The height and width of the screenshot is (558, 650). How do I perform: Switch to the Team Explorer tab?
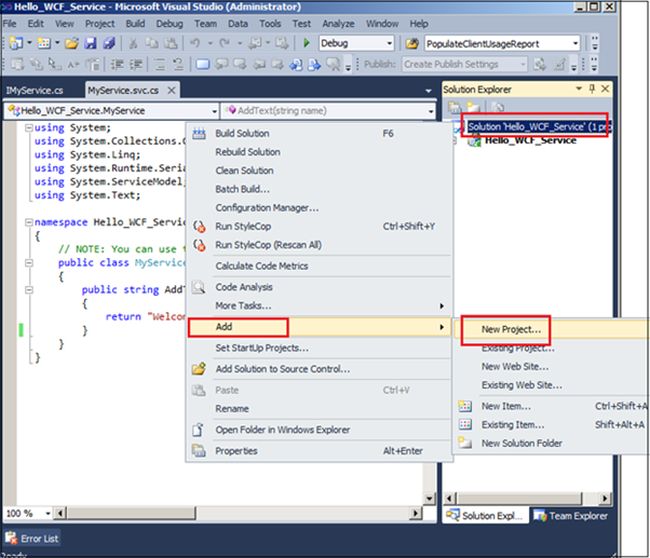coord(572,516)
